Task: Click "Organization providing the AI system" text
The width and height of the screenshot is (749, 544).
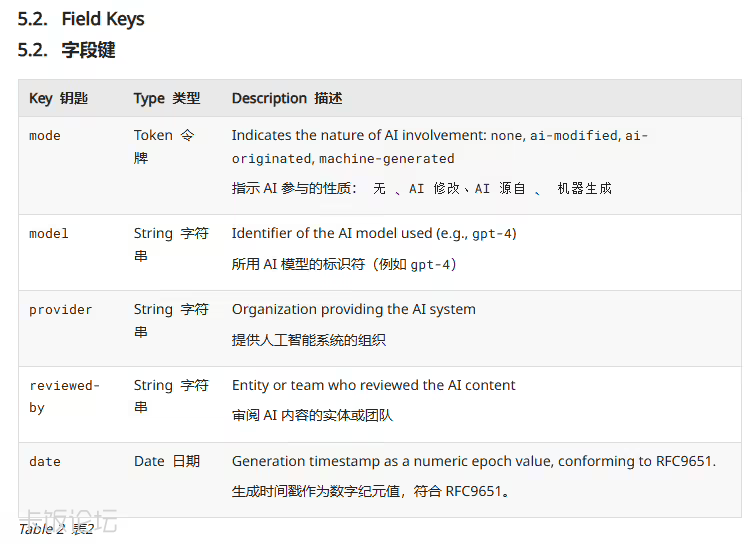Action: pyautogui.click(x=354, y=310)
